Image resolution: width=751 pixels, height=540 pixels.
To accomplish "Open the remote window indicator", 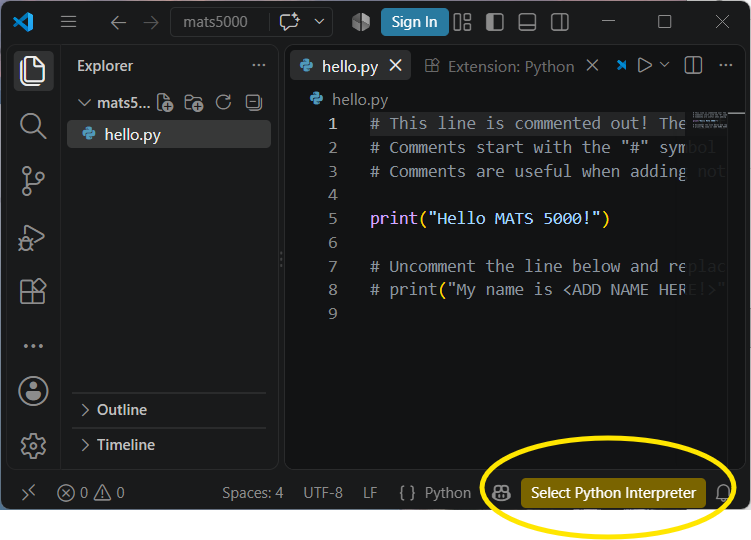I will (29, 492).
